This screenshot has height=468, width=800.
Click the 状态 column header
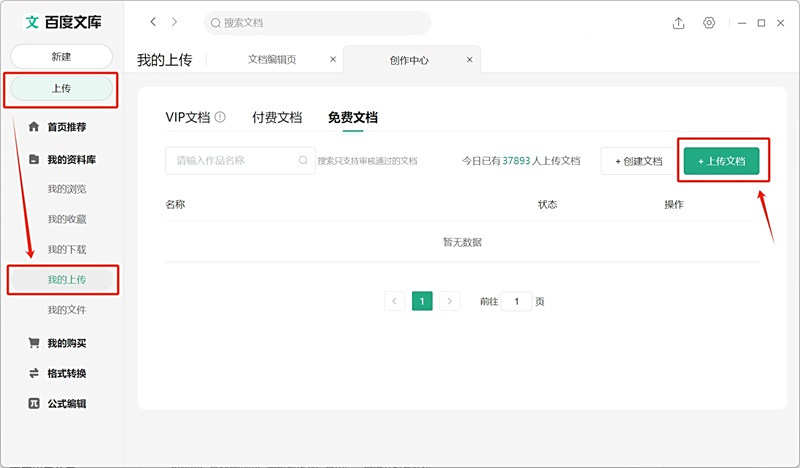pos(547,204)
